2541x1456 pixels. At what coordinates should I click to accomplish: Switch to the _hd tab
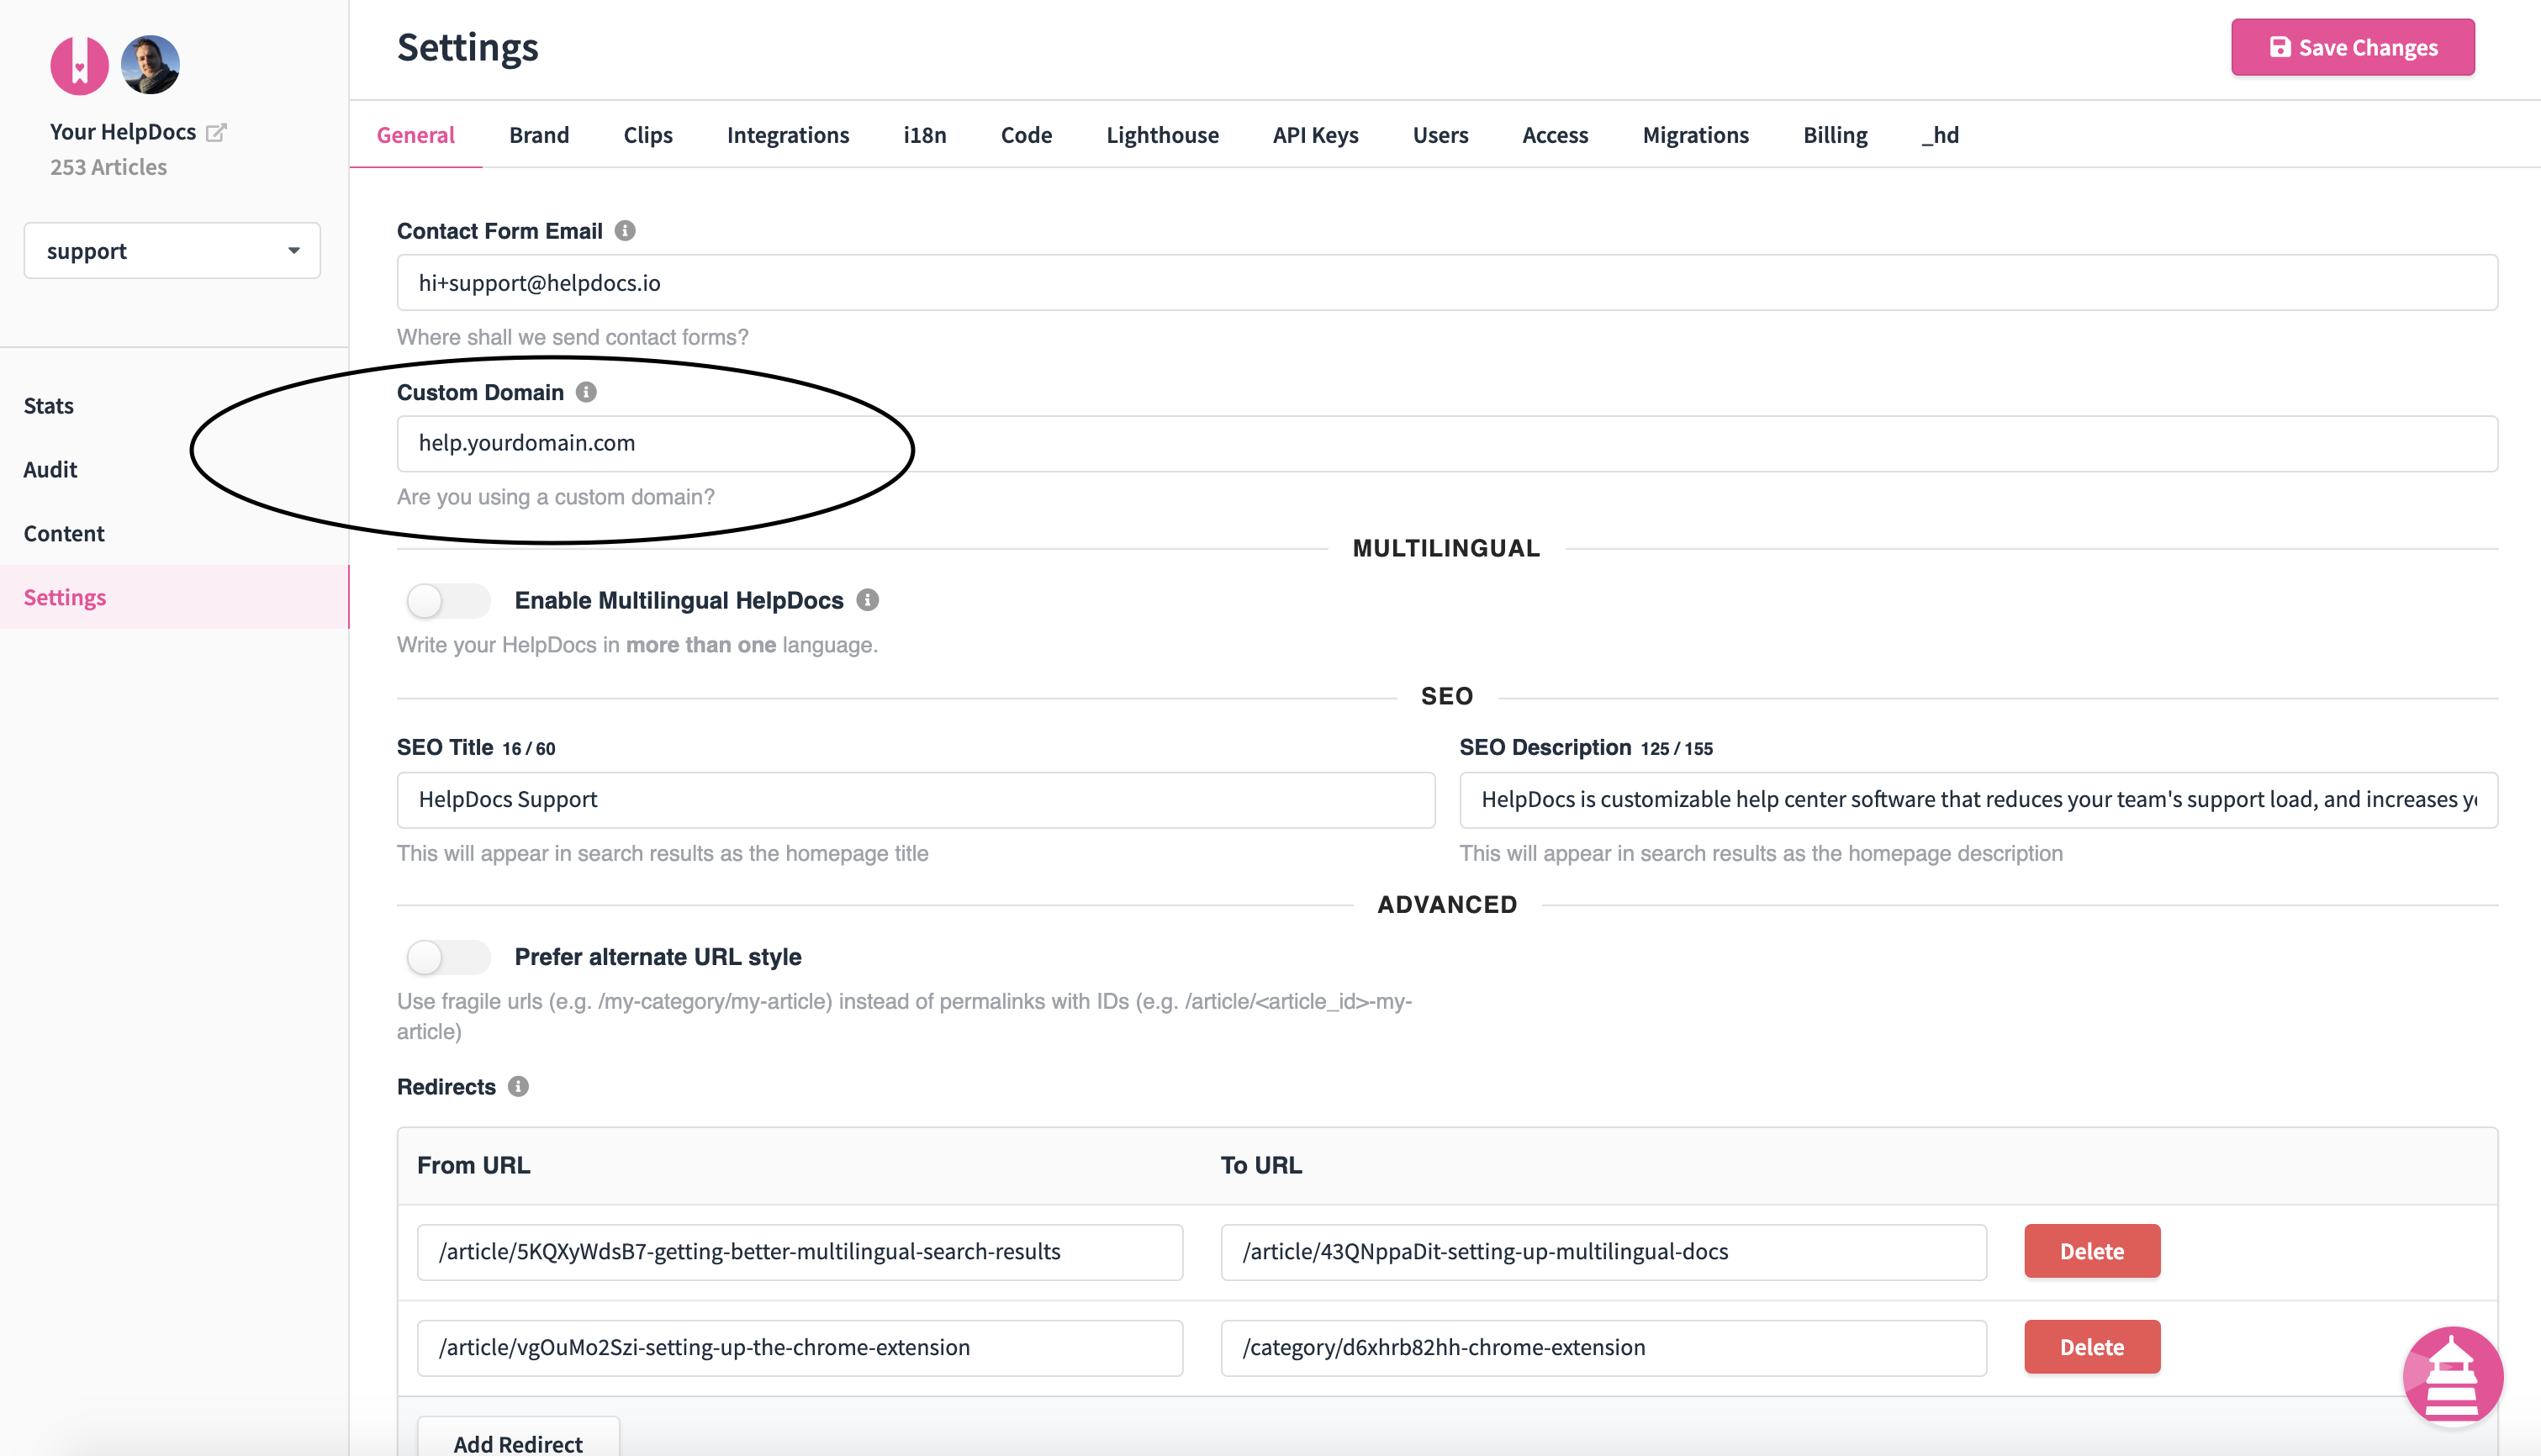(x=1940, y=135)
